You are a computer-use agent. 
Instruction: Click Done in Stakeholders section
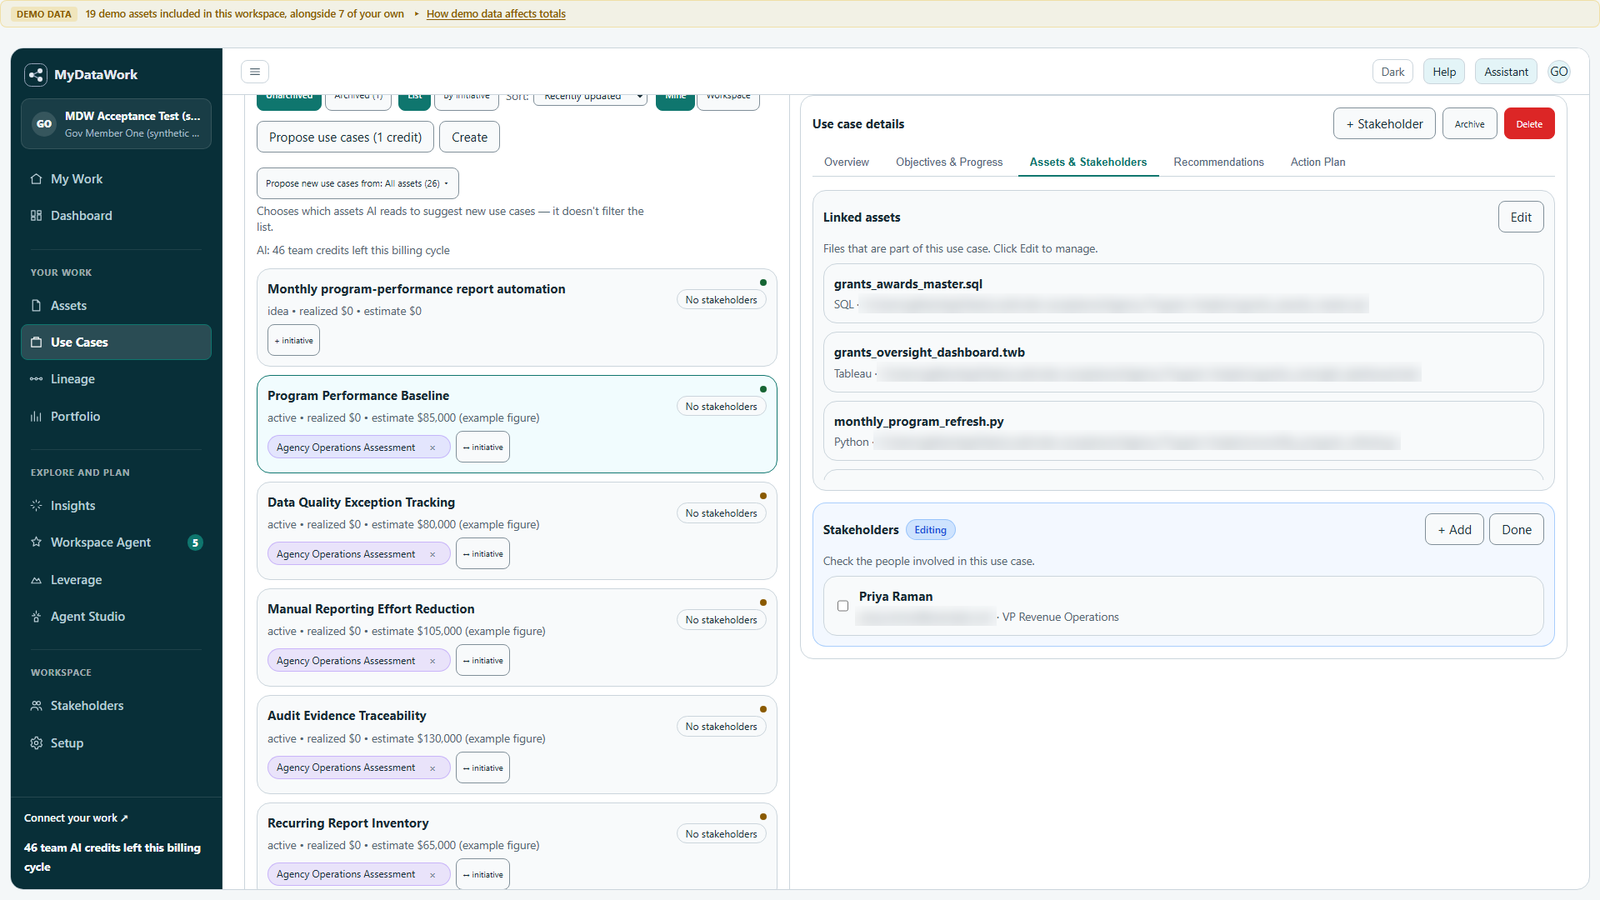click(1516, 530)
